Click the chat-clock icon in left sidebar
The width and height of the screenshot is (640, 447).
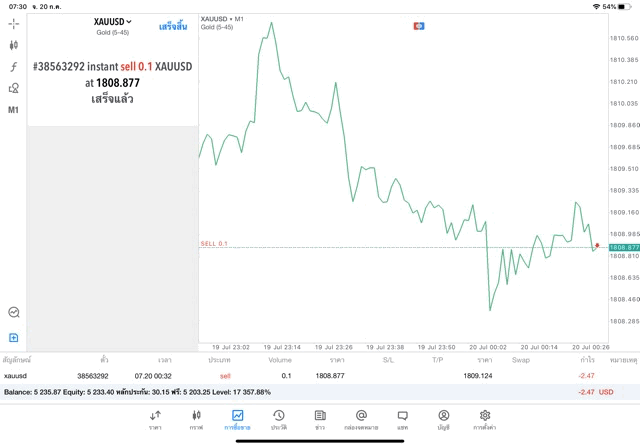pyautogui.click(x=14, y=312)
